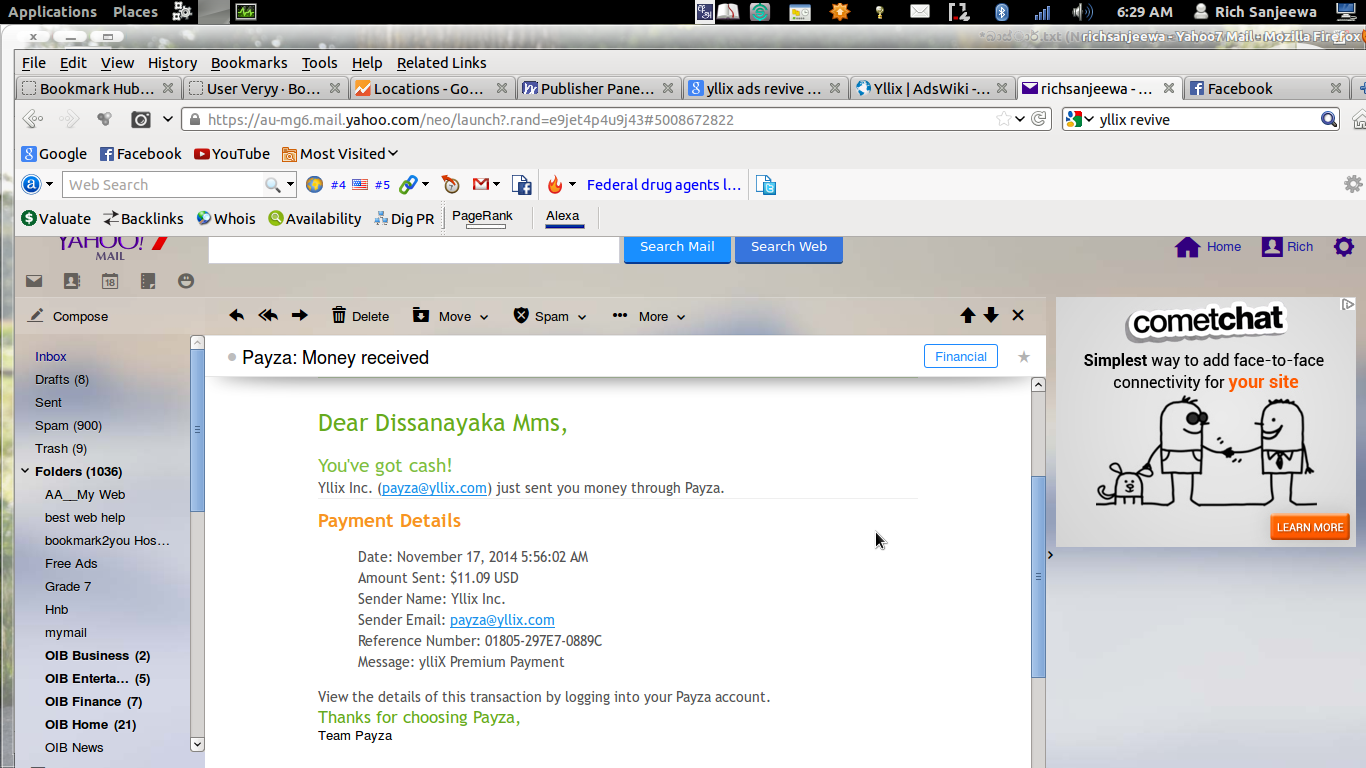Forward the email with right arrow
Screen dimensions: 1366x768
[x=299, y=316]
